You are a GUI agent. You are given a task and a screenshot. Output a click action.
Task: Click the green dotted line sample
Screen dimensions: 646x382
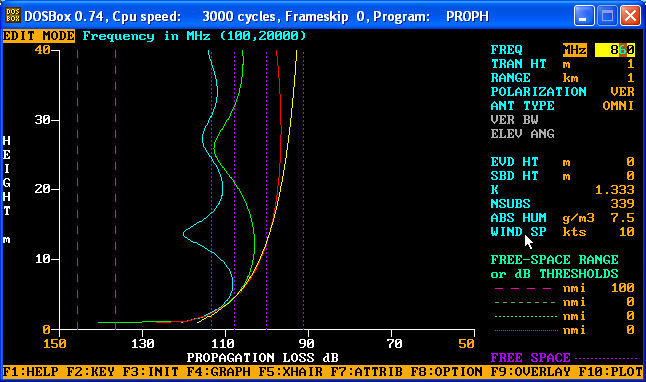click(526, 316)
